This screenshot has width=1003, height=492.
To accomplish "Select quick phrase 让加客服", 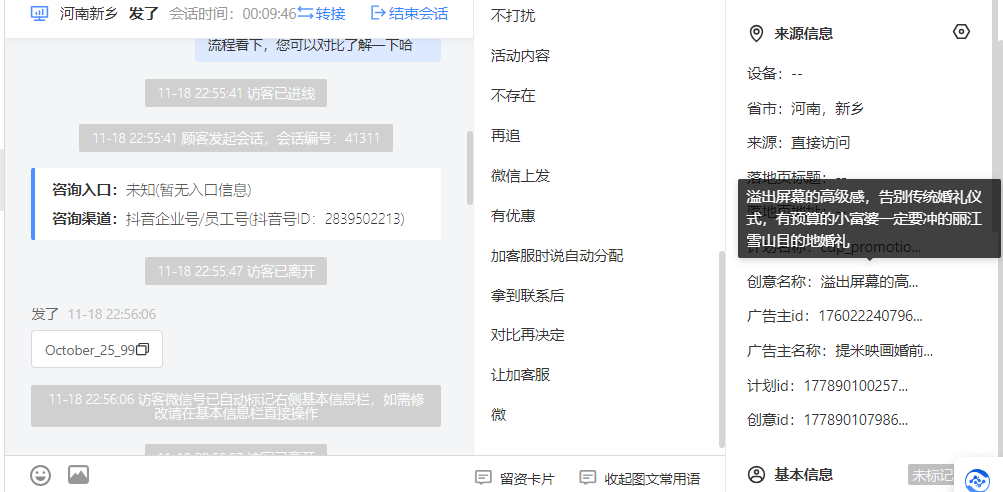I will pos(520,375).
